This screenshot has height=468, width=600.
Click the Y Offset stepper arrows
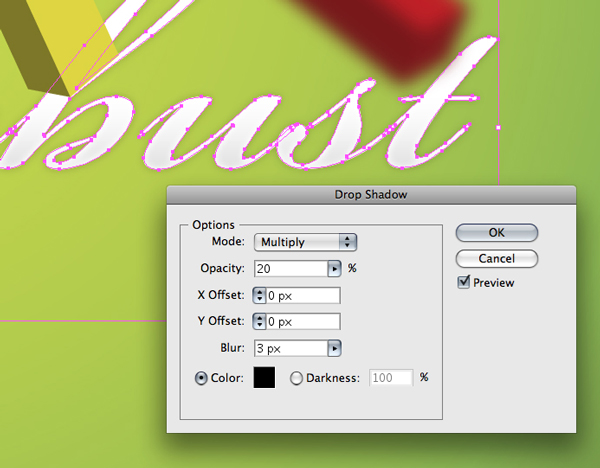pyautogui.click(x=259, y=321)
